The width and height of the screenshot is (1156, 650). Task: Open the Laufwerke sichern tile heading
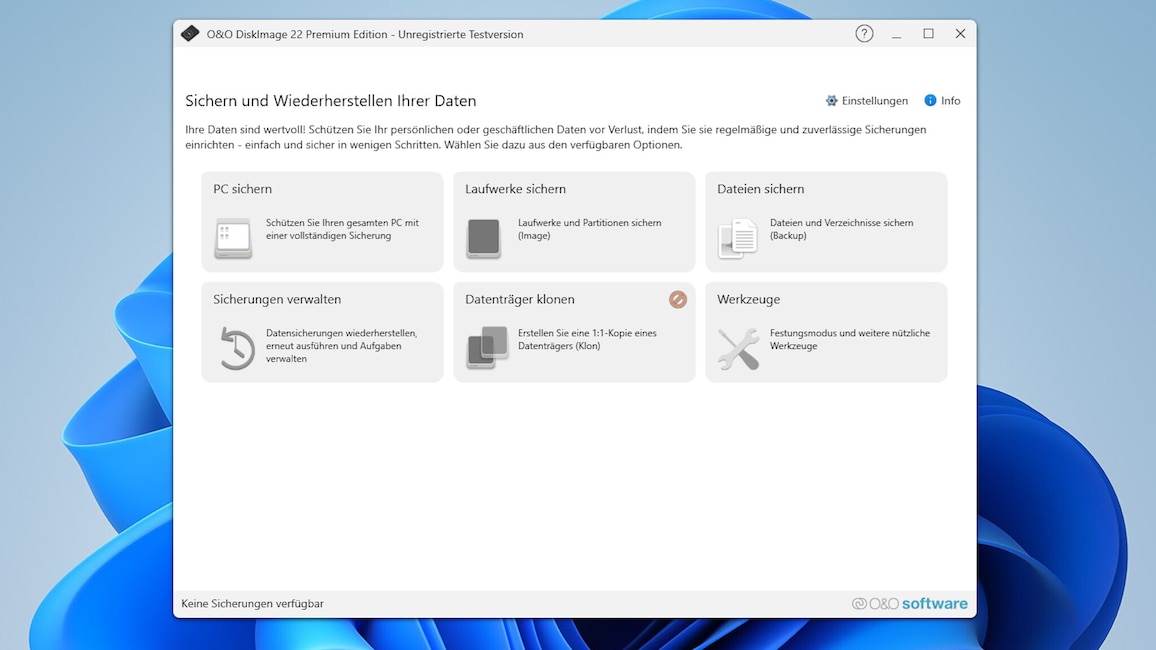pos(515,189)
